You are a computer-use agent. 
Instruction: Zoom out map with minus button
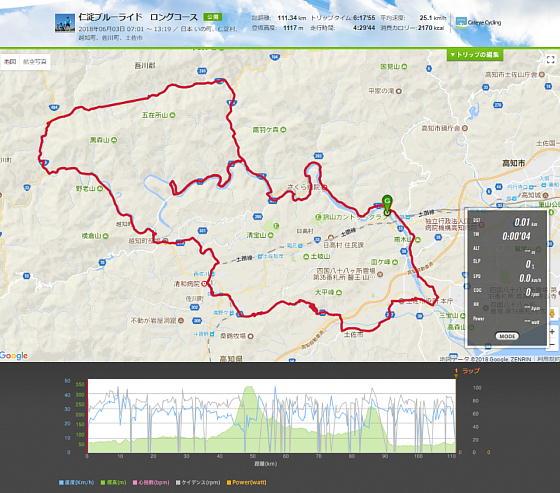pos(552,344)
